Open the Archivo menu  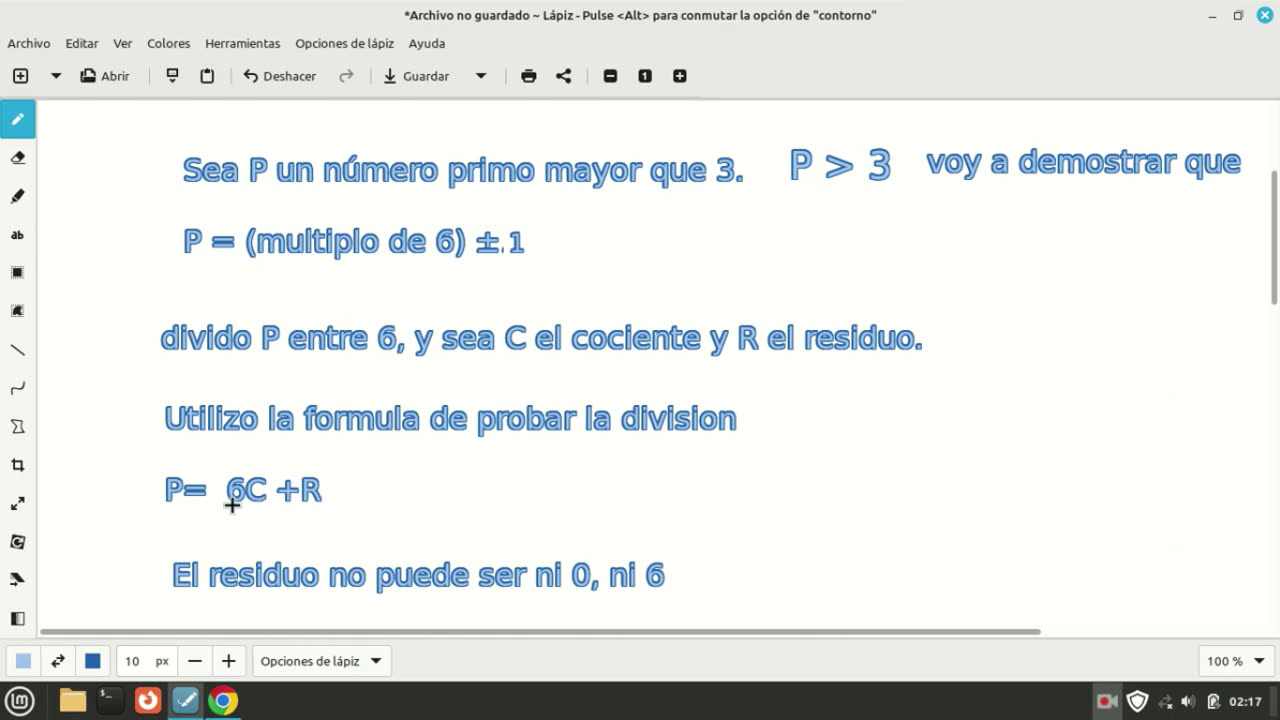29,43
